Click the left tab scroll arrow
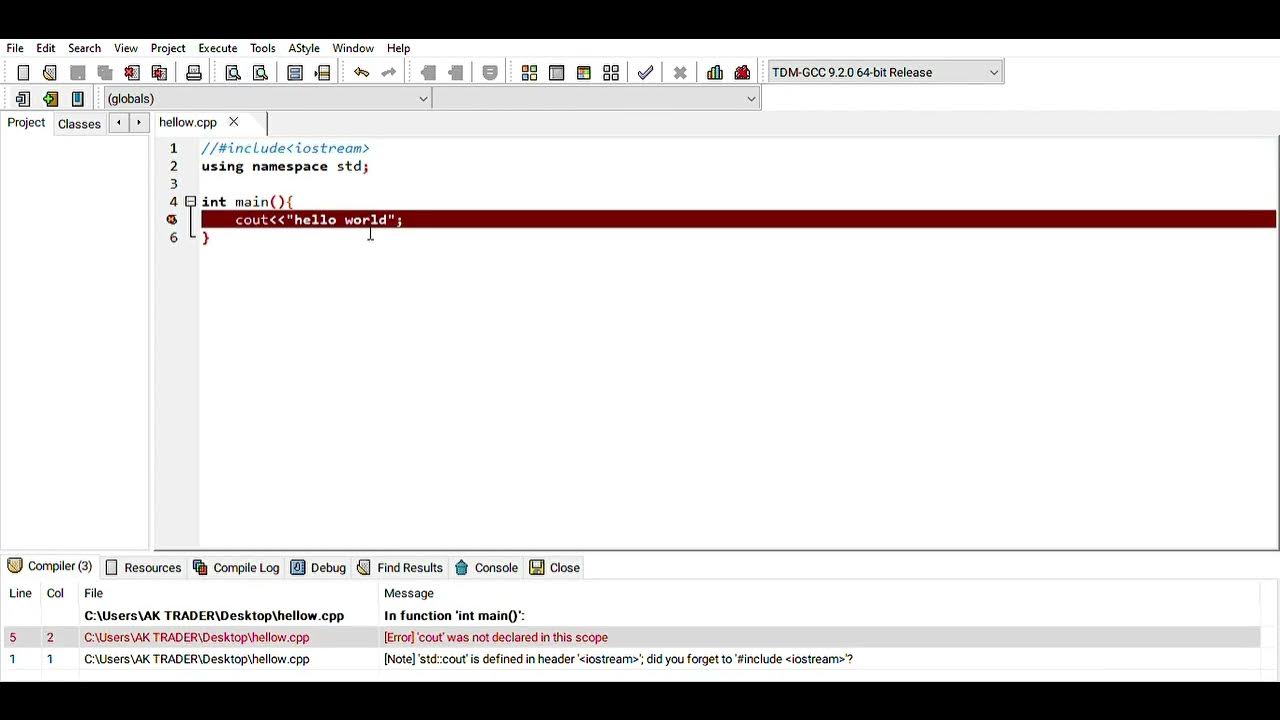 coord(118,122)
